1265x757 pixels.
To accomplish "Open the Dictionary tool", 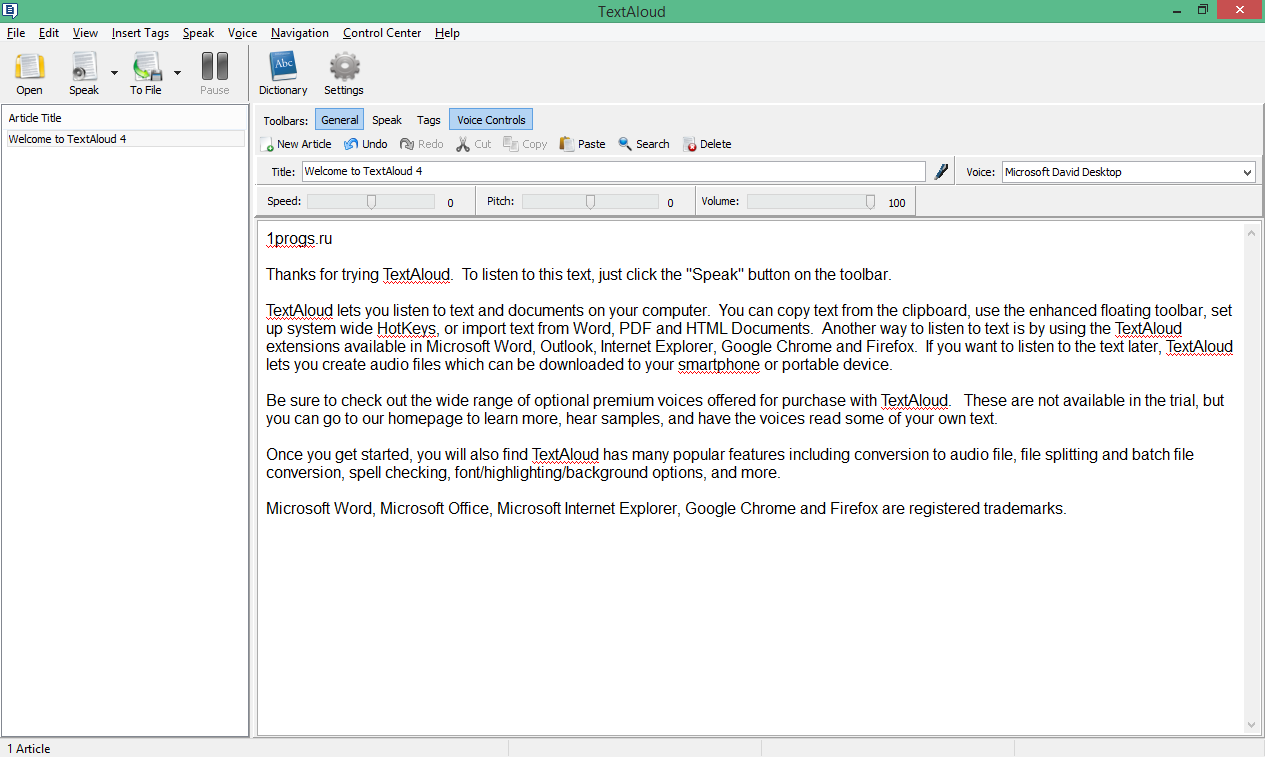I will coord(283,68).
